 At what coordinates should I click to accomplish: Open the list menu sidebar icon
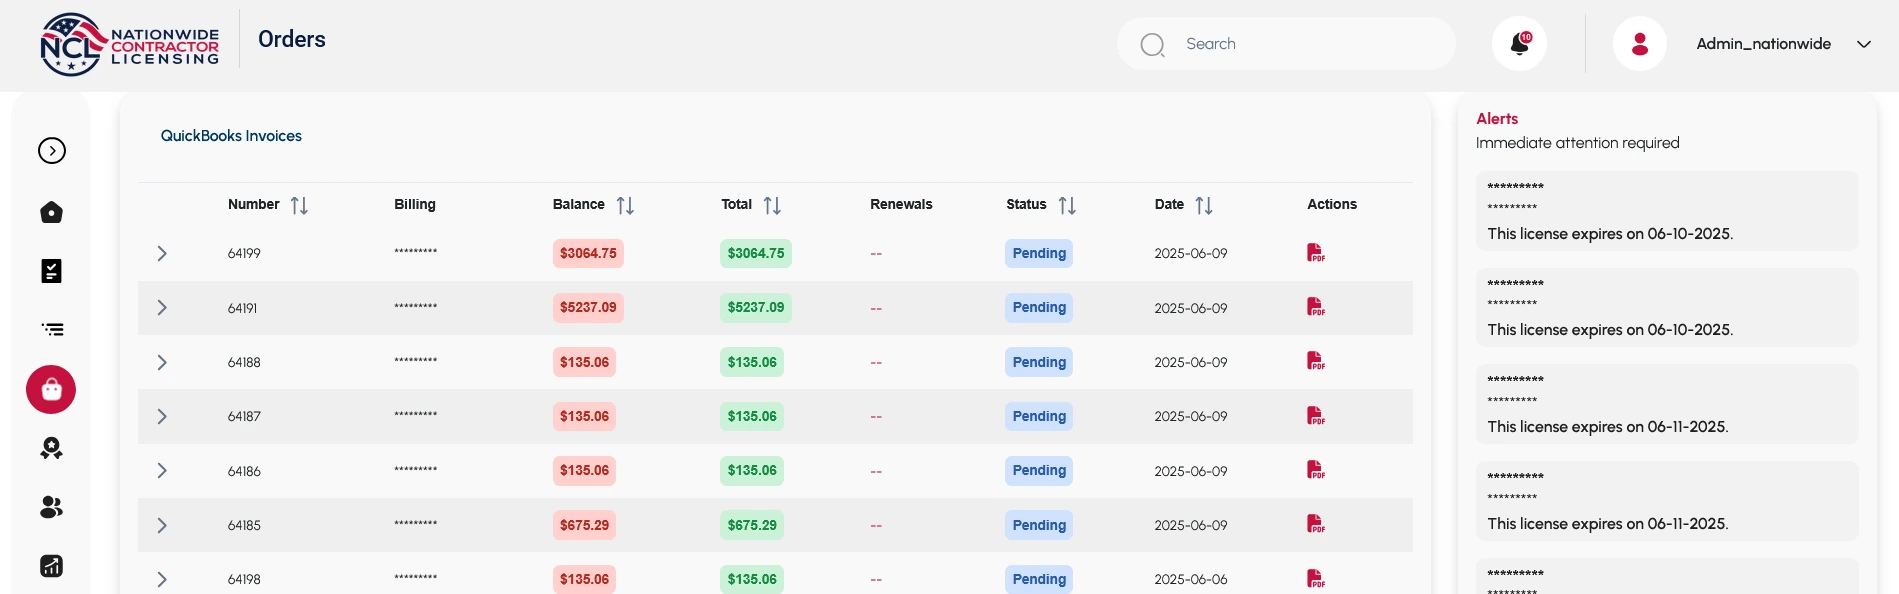[52, 329]
